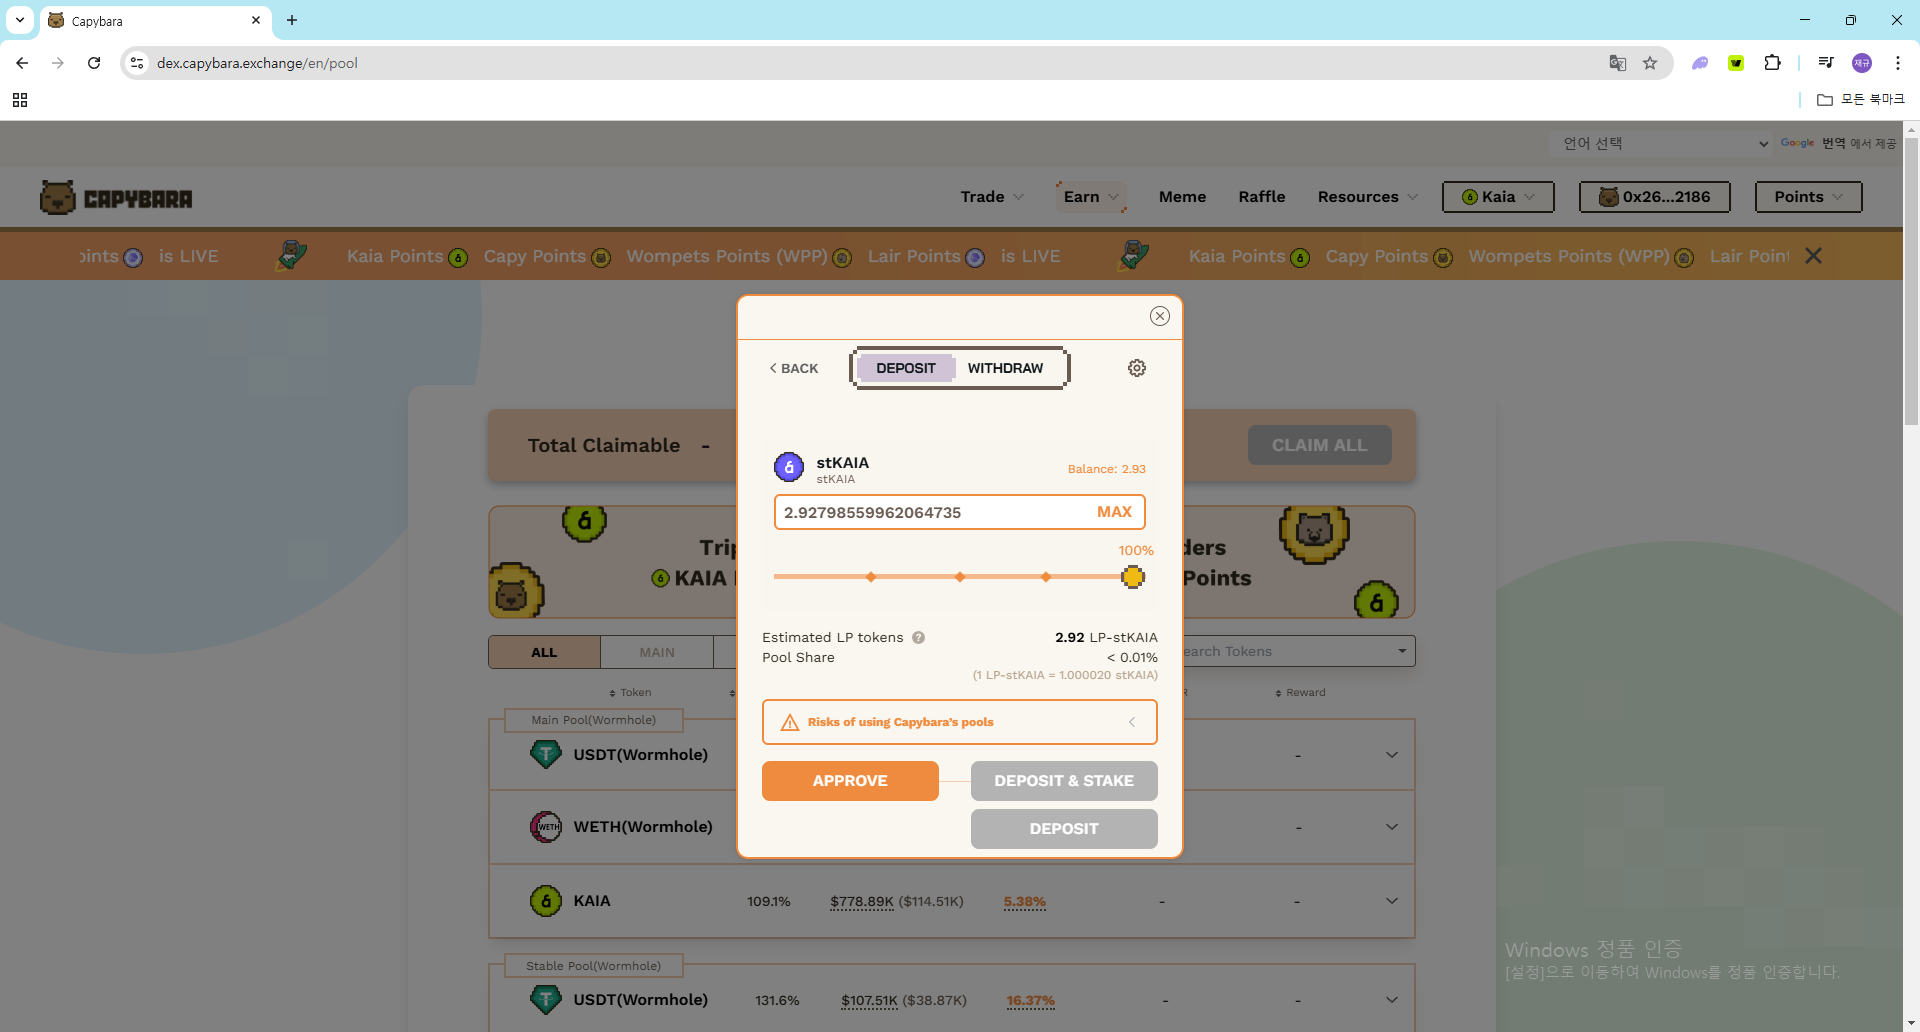Sort by Reward column header

coord(1300,692)
